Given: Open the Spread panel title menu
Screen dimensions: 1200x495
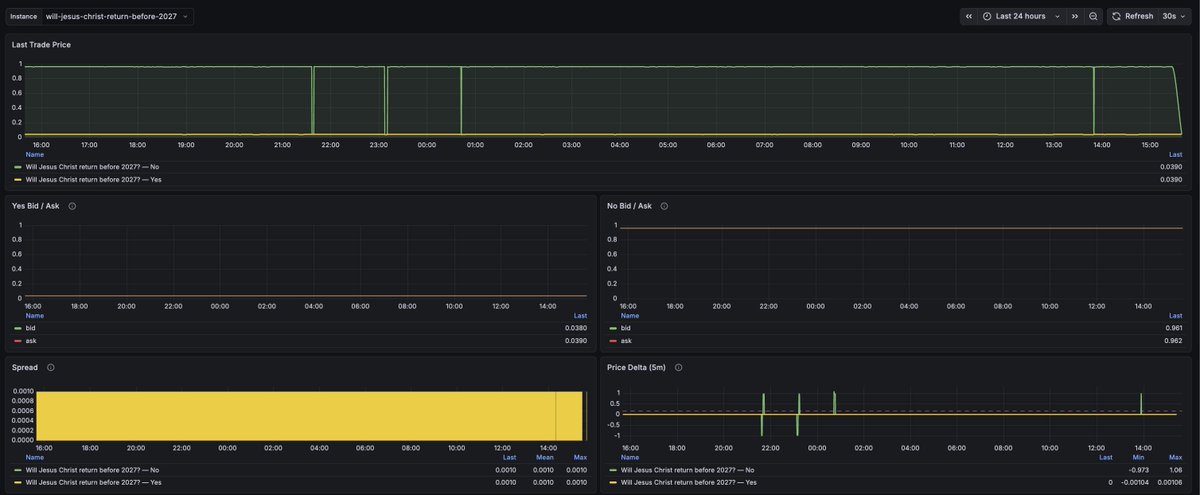Looking at the screenshot, I should point(25,367).
